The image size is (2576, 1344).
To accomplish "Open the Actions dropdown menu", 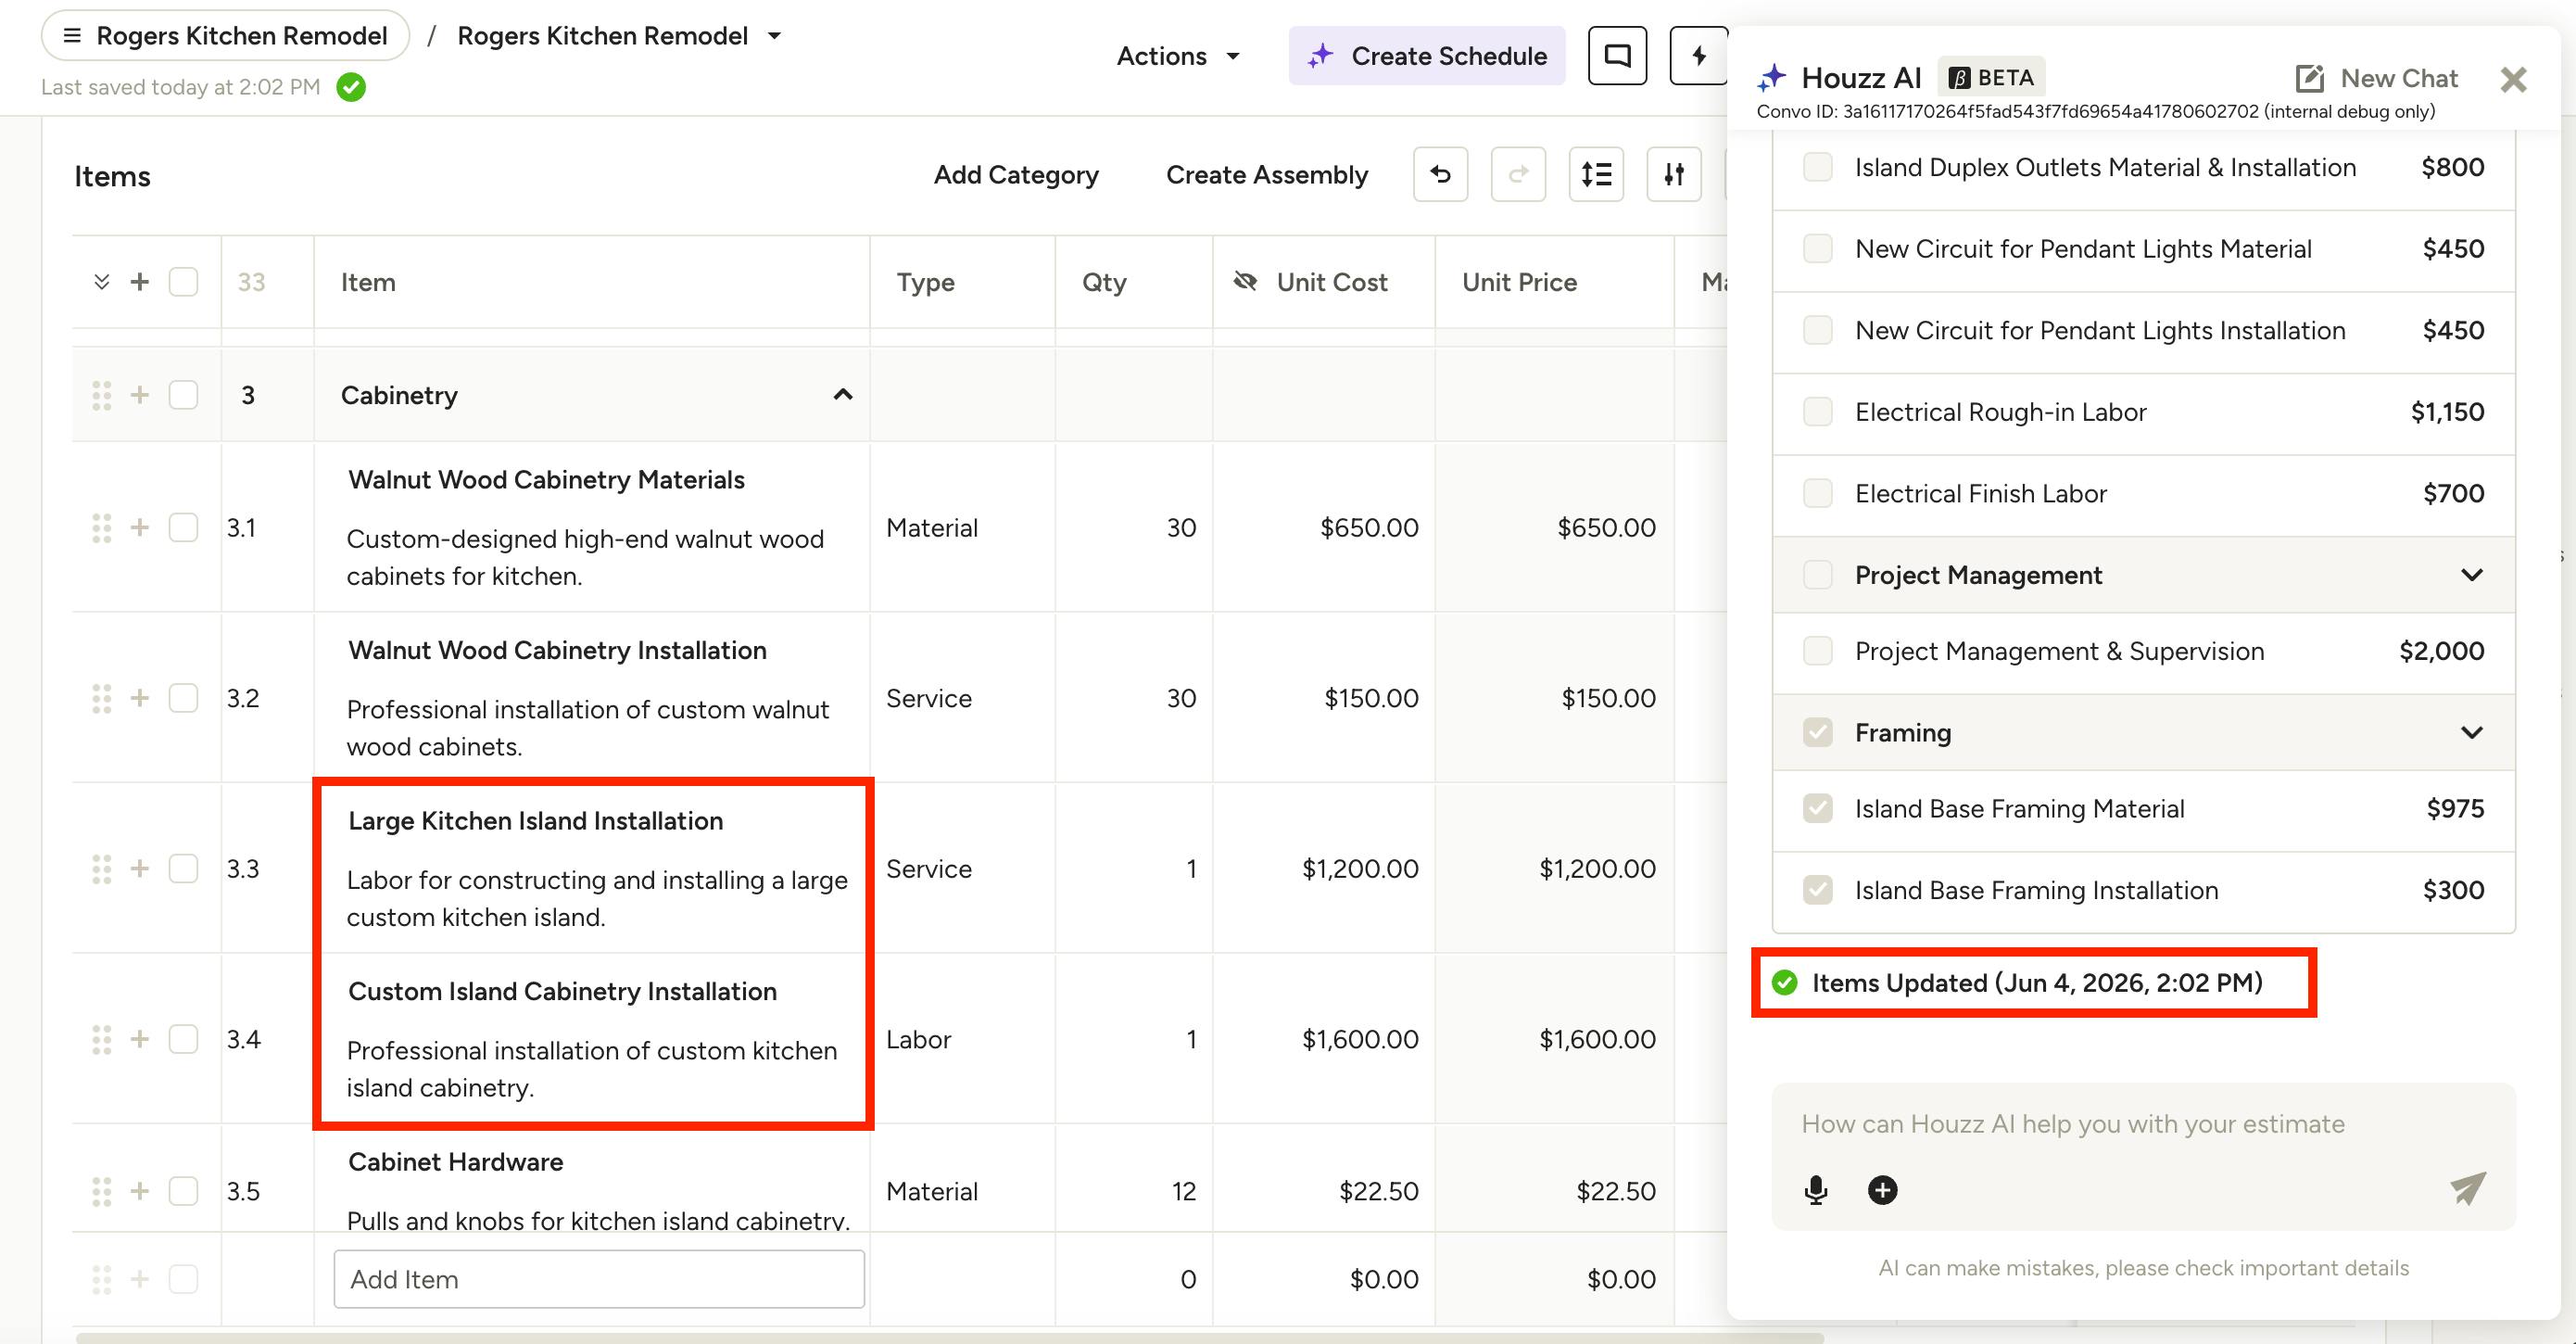I will [1178, 56].
